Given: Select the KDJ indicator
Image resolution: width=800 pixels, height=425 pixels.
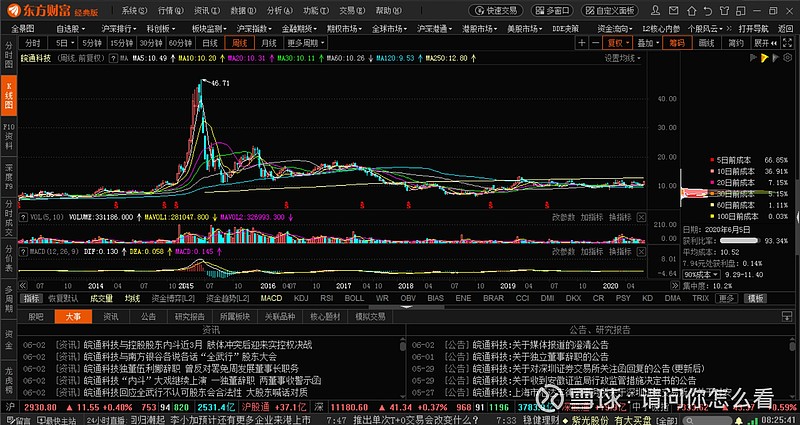Looking at the screenshot, I should [x=302, y=298].
